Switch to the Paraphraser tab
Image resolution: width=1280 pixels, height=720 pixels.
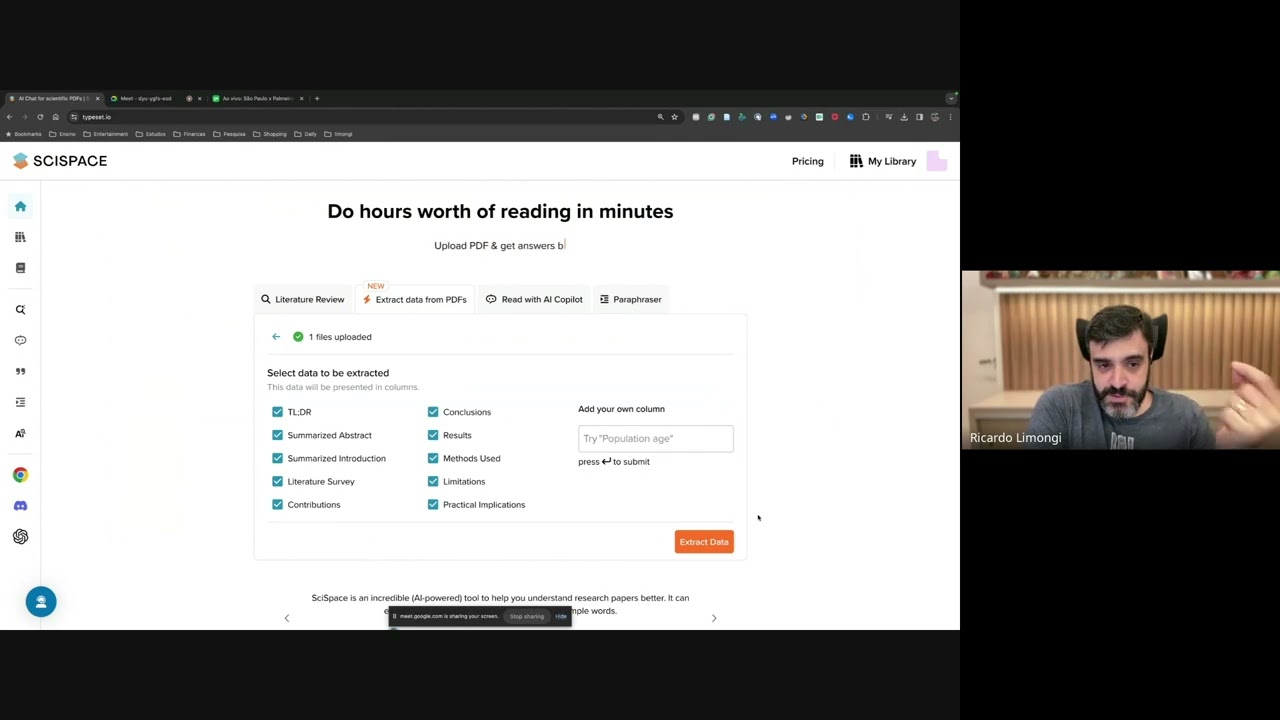631,299
